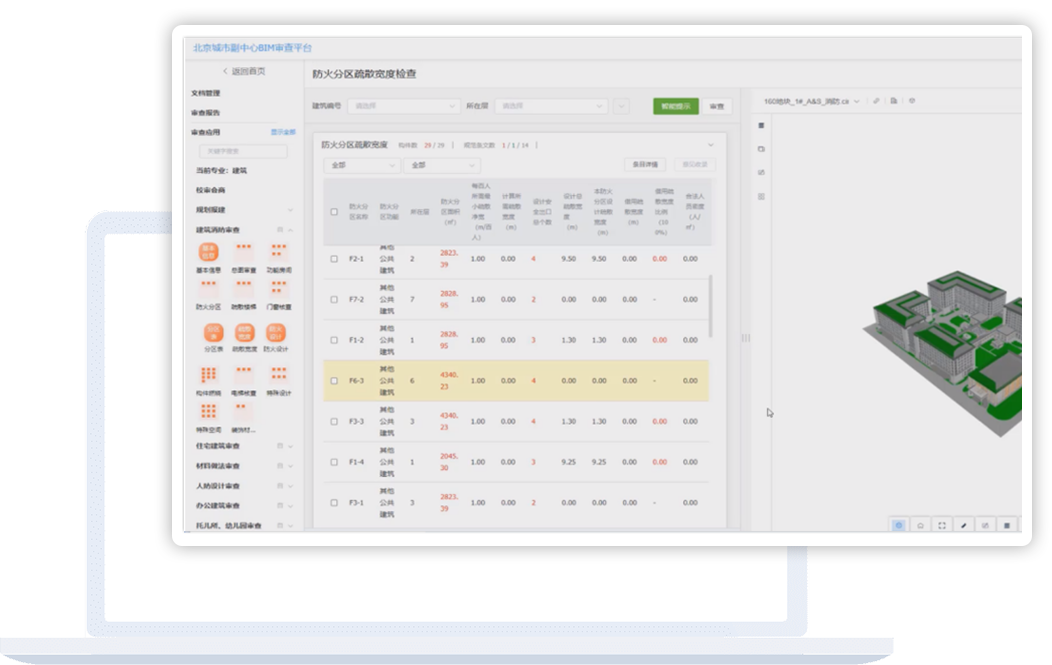Check the box for row F6-3
Screen dimensions: 1052x665
point(334,381)
